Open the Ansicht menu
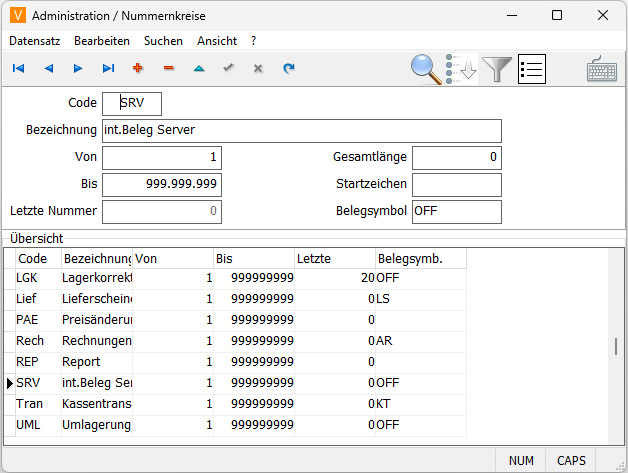 (217, 41)
